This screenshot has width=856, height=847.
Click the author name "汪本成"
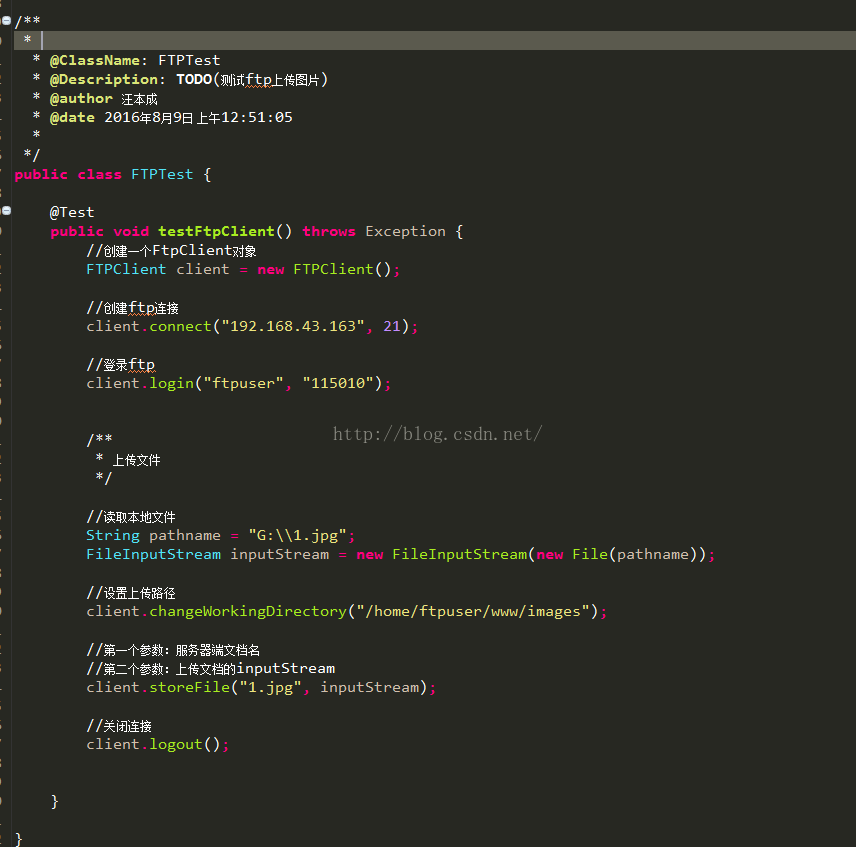point(139,99)
